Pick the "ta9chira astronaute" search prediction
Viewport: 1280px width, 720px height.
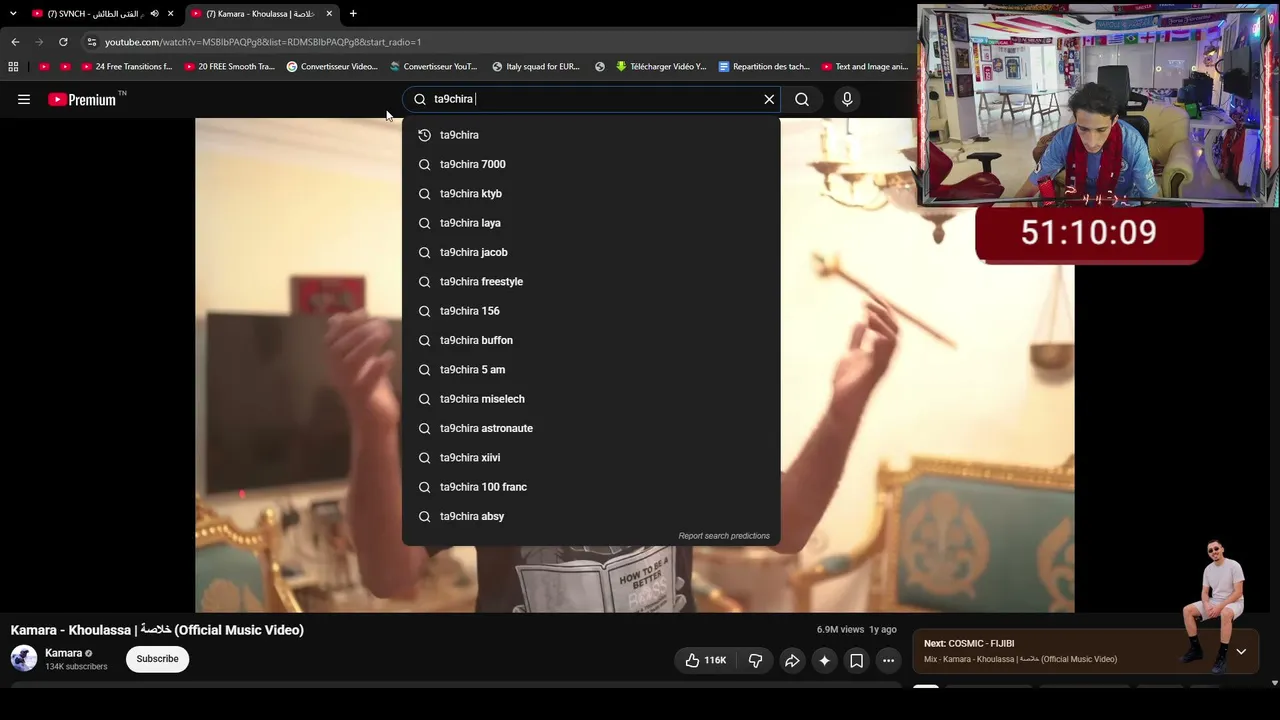[x=591, y=428]
